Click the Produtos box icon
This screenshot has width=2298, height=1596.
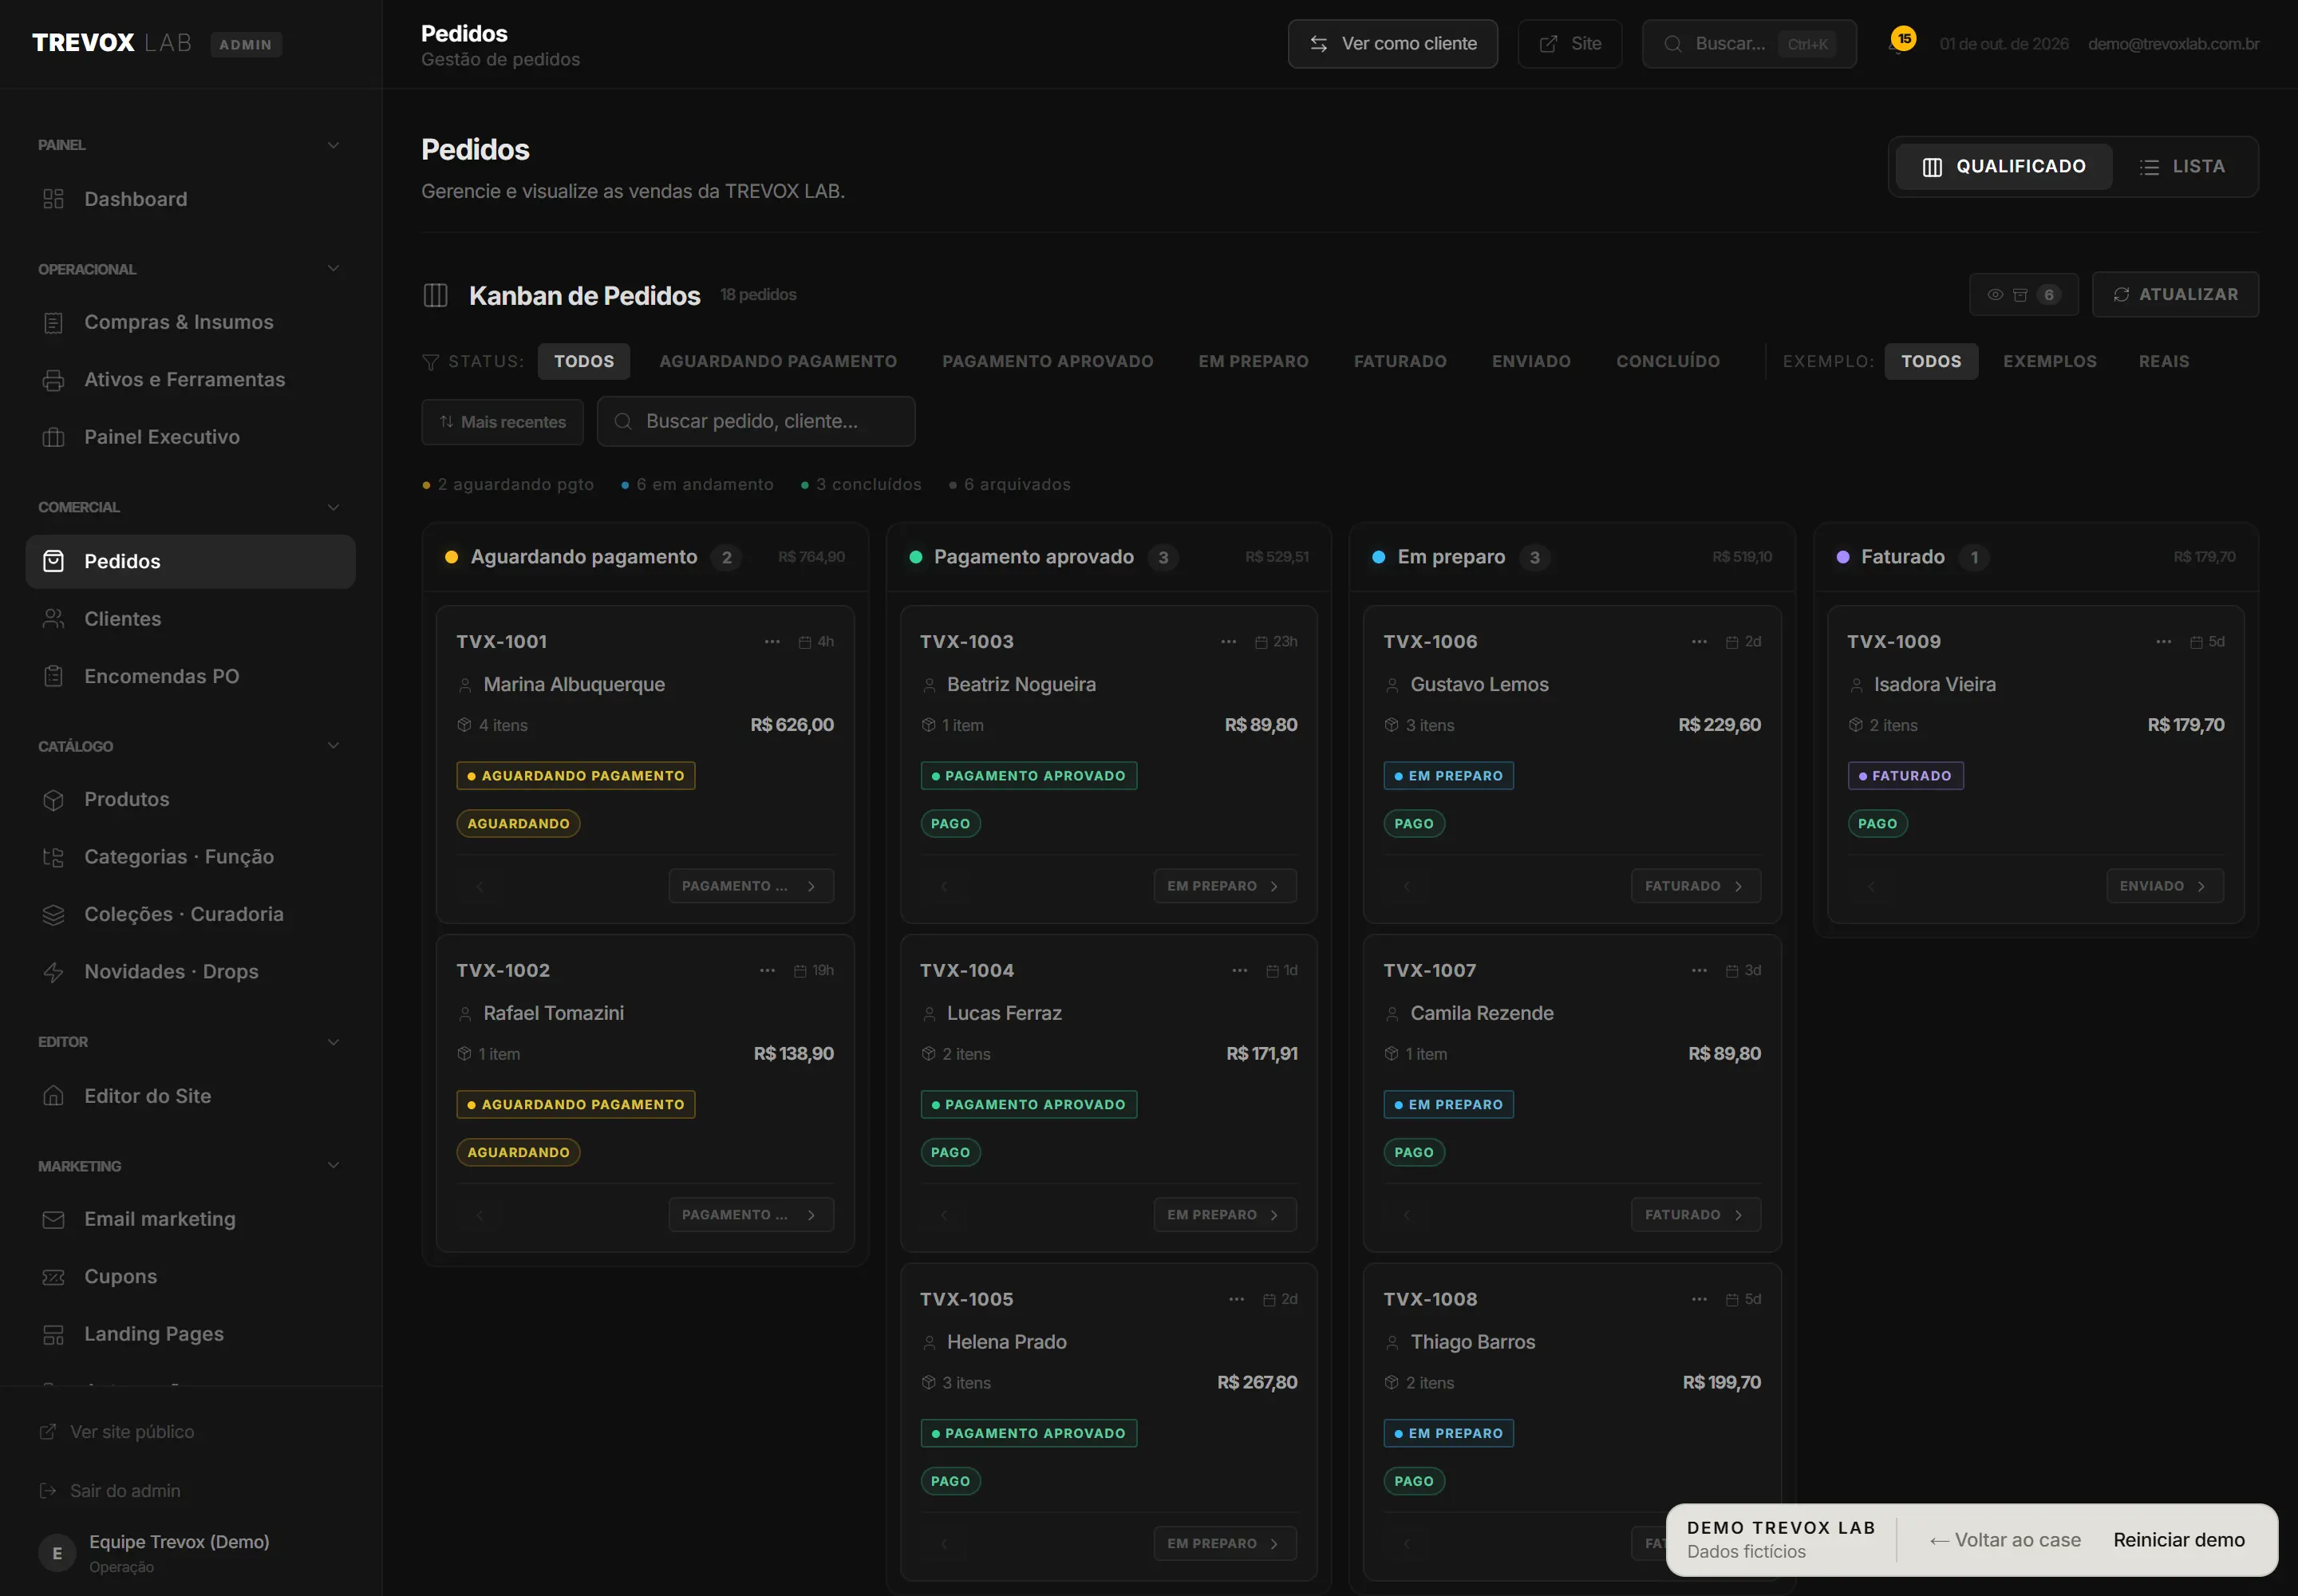tap(54, 800)
